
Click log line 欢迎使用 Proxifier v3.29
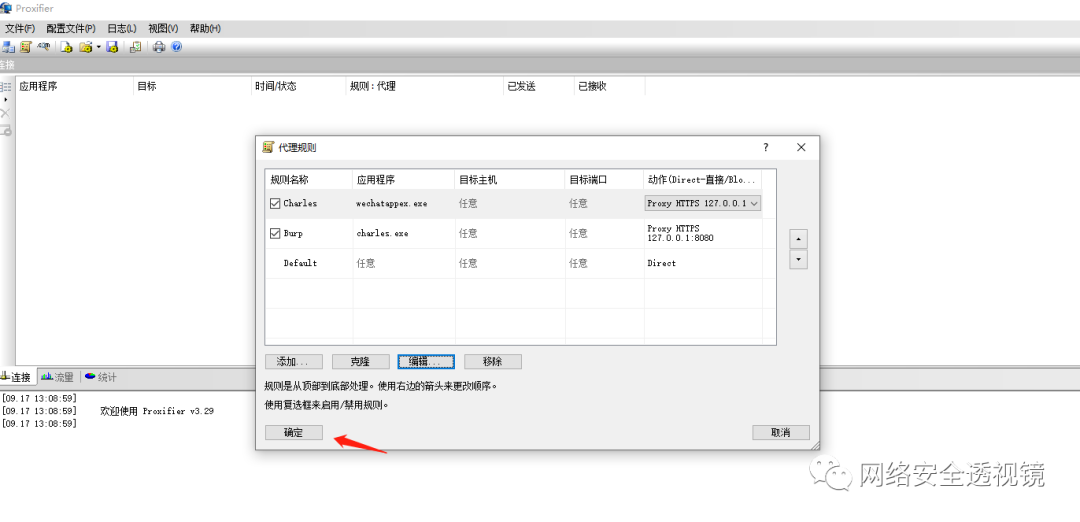[x=157, y=411]
